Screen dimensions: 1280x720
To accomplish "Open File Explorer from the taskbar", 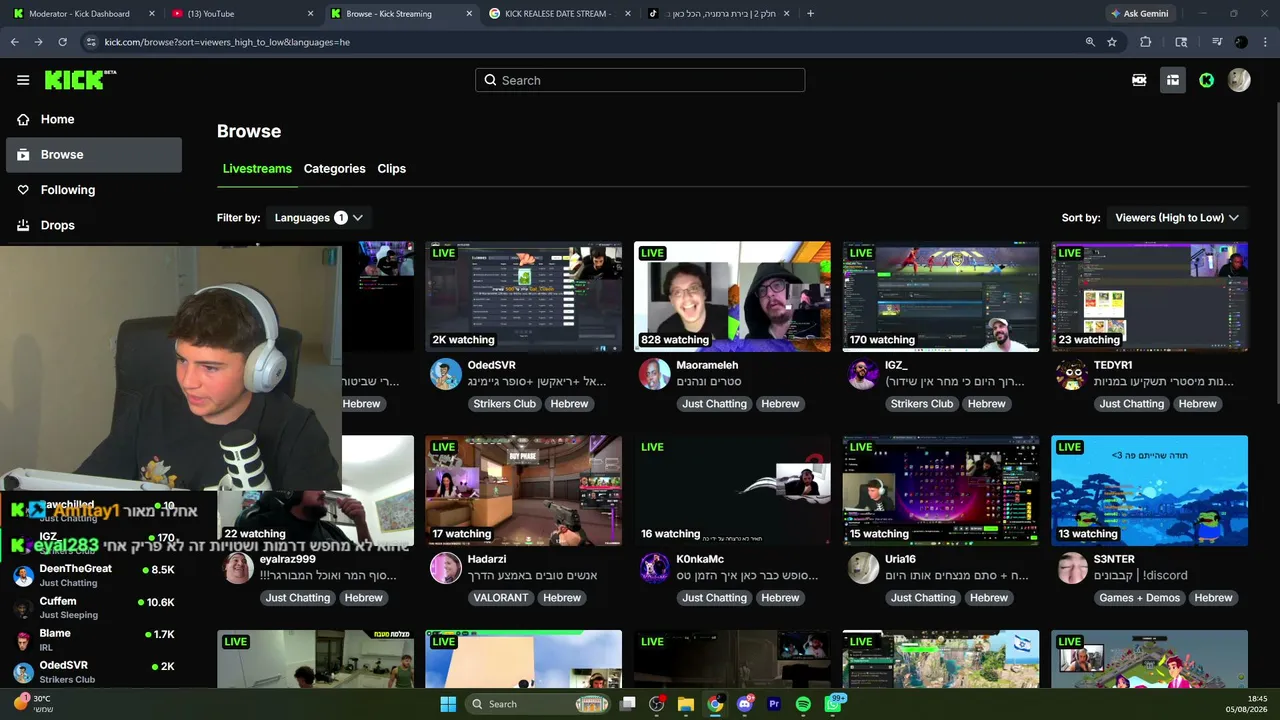I will coord(686,704).
